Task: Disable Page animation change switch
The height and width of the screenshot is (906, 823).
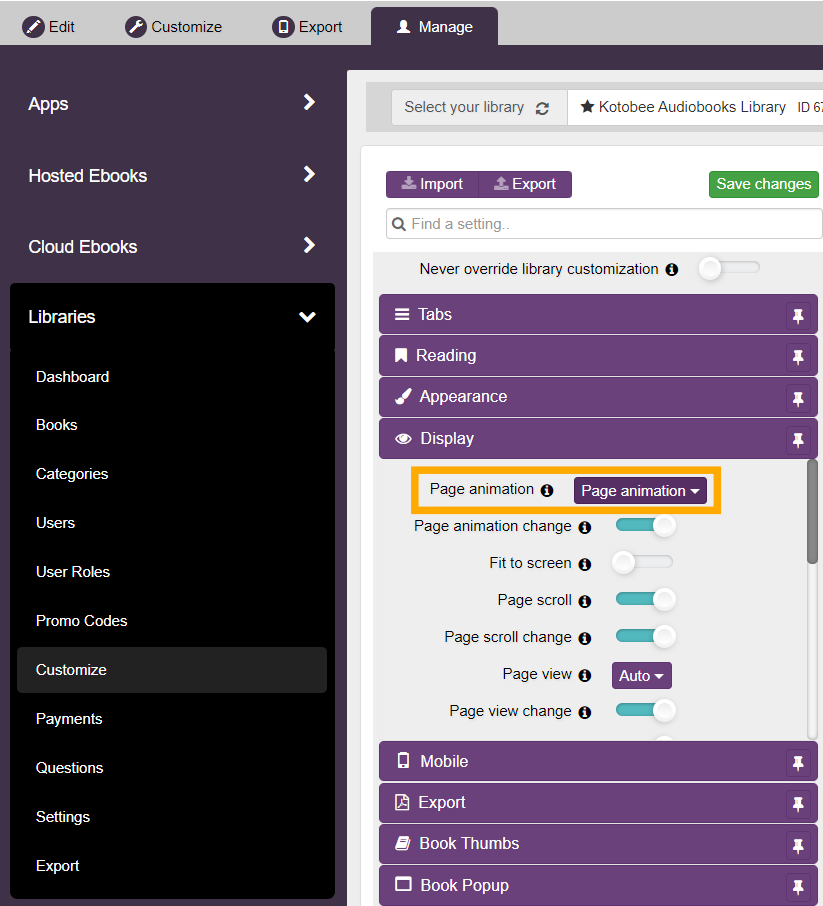Action: pos(645,526)
